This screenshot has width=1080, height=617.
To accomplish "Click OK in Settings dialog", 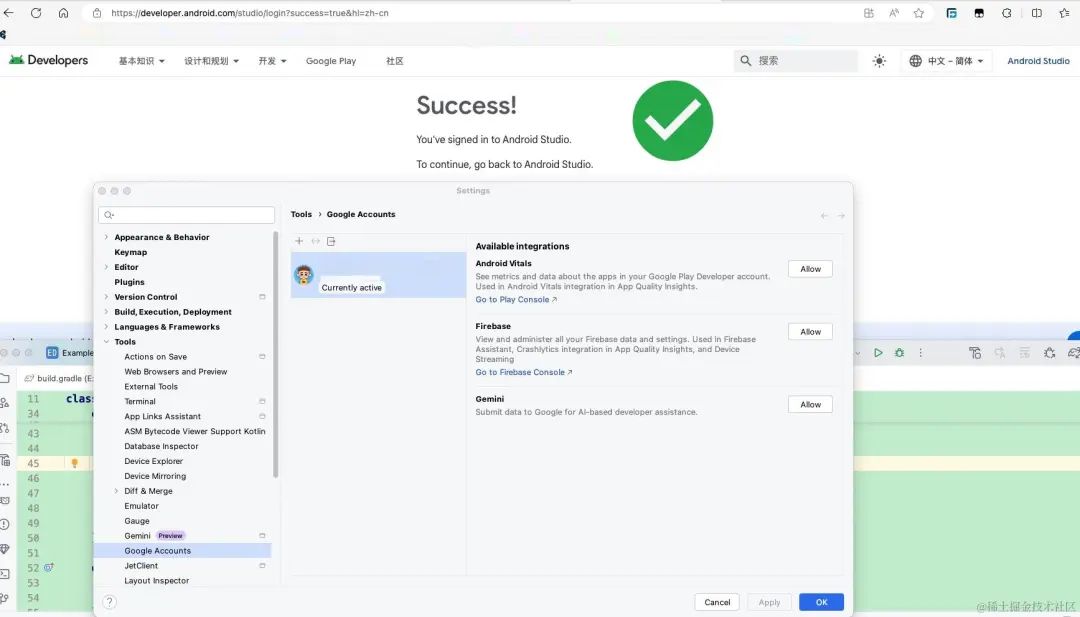I will tap(821, 602).
